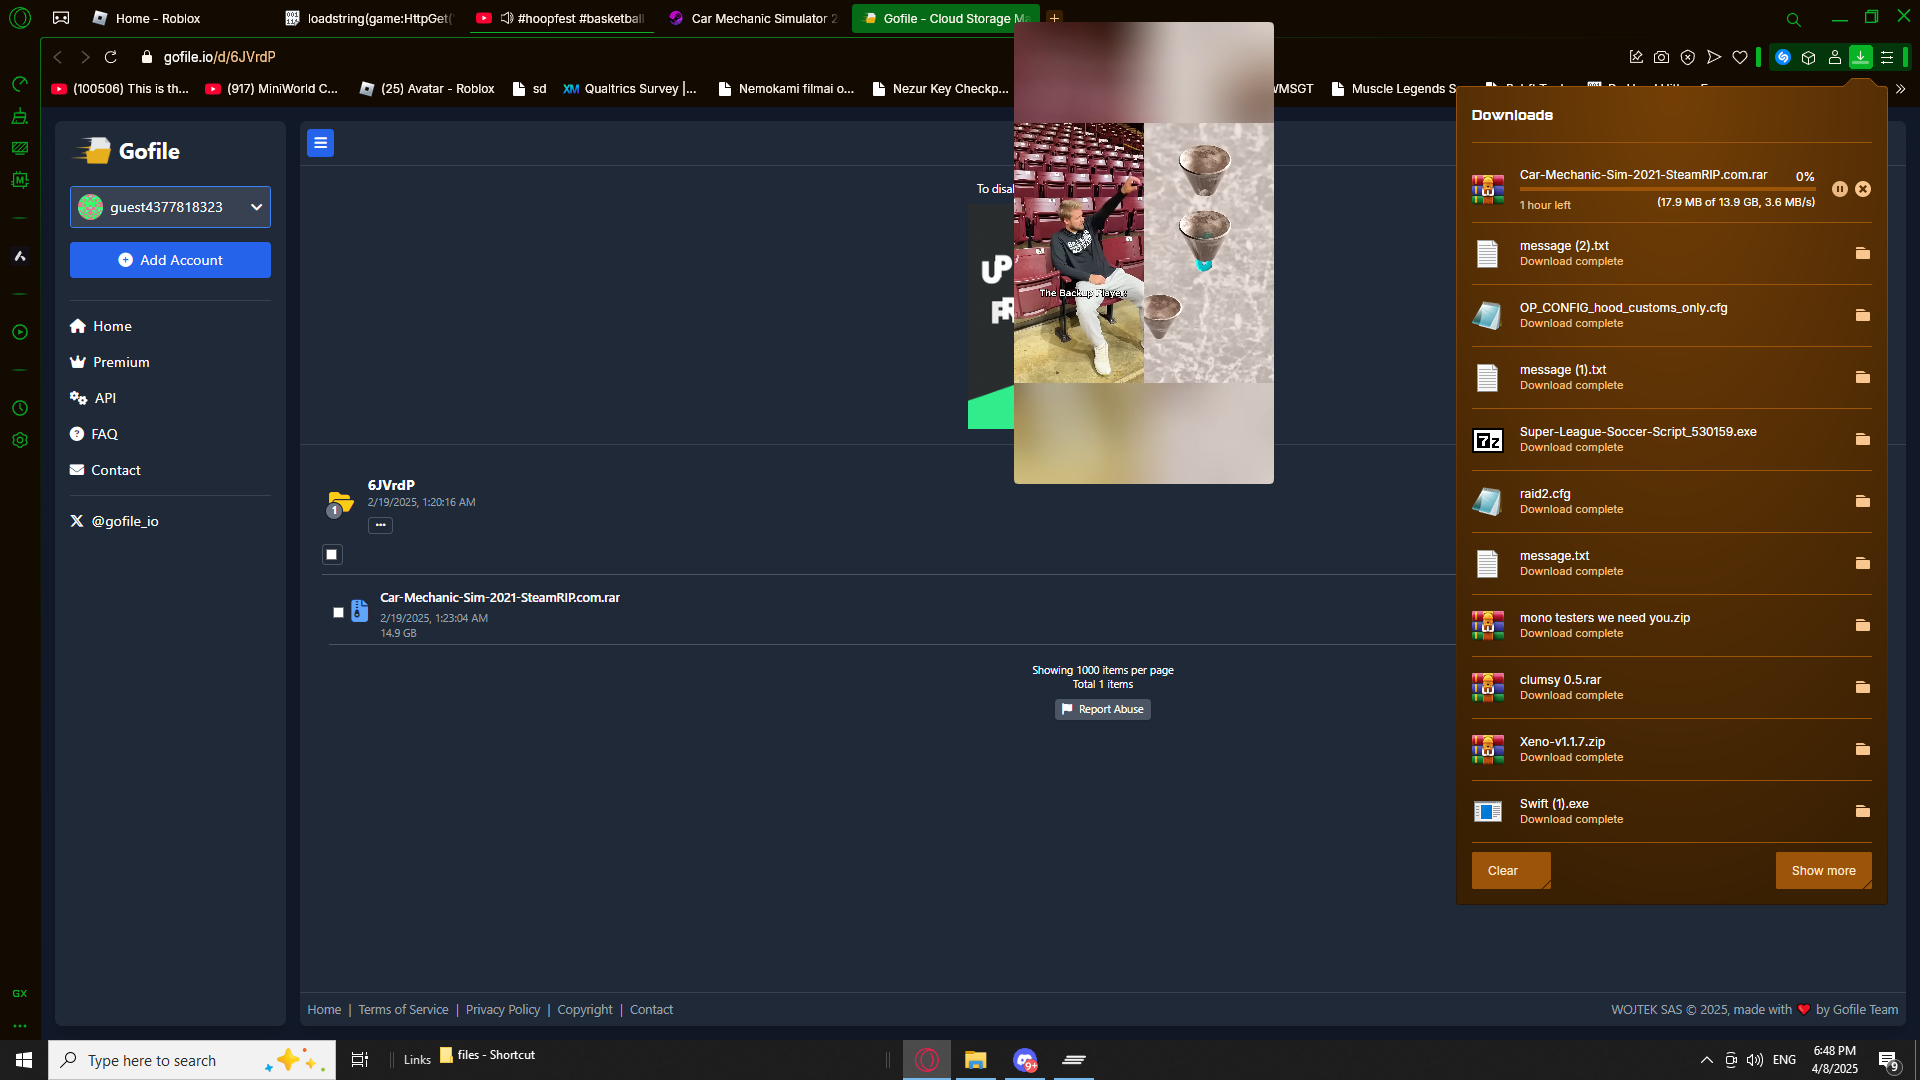Click the Car-Mechanic-Sim download progress bar

tap(1666, 189)
